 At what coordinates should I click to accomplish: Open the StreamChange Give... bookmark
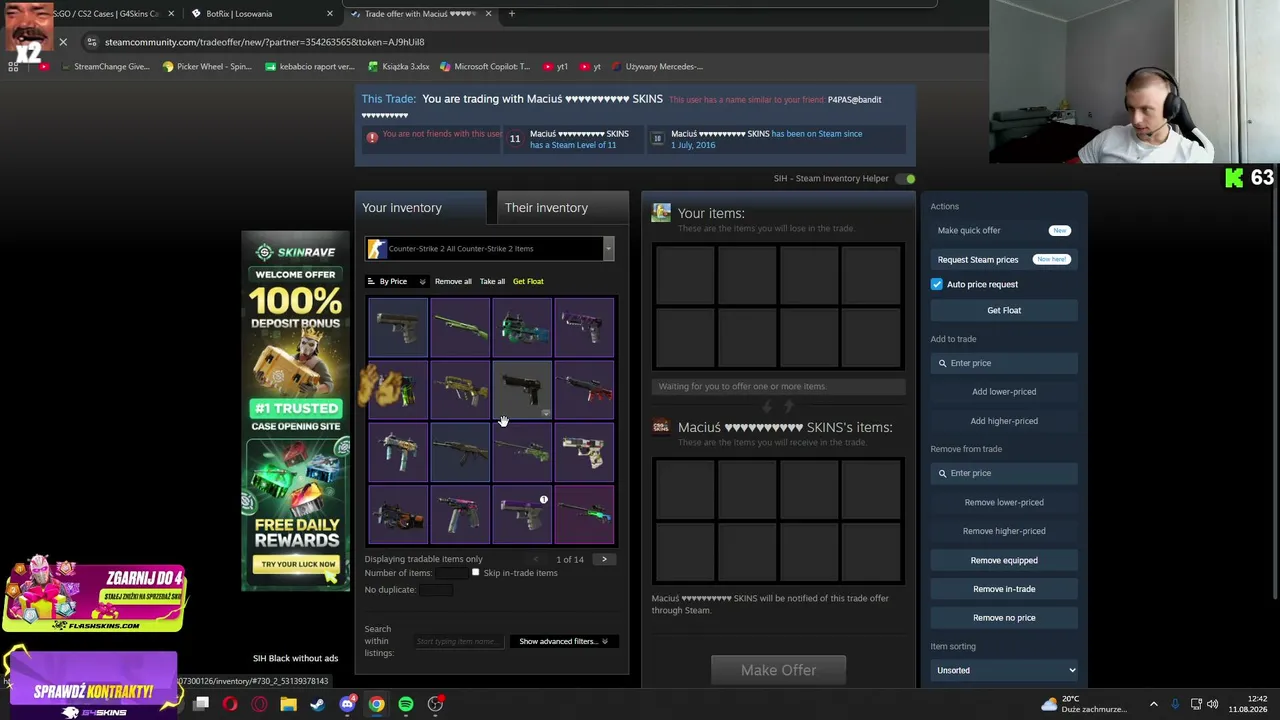pos(105,67)
